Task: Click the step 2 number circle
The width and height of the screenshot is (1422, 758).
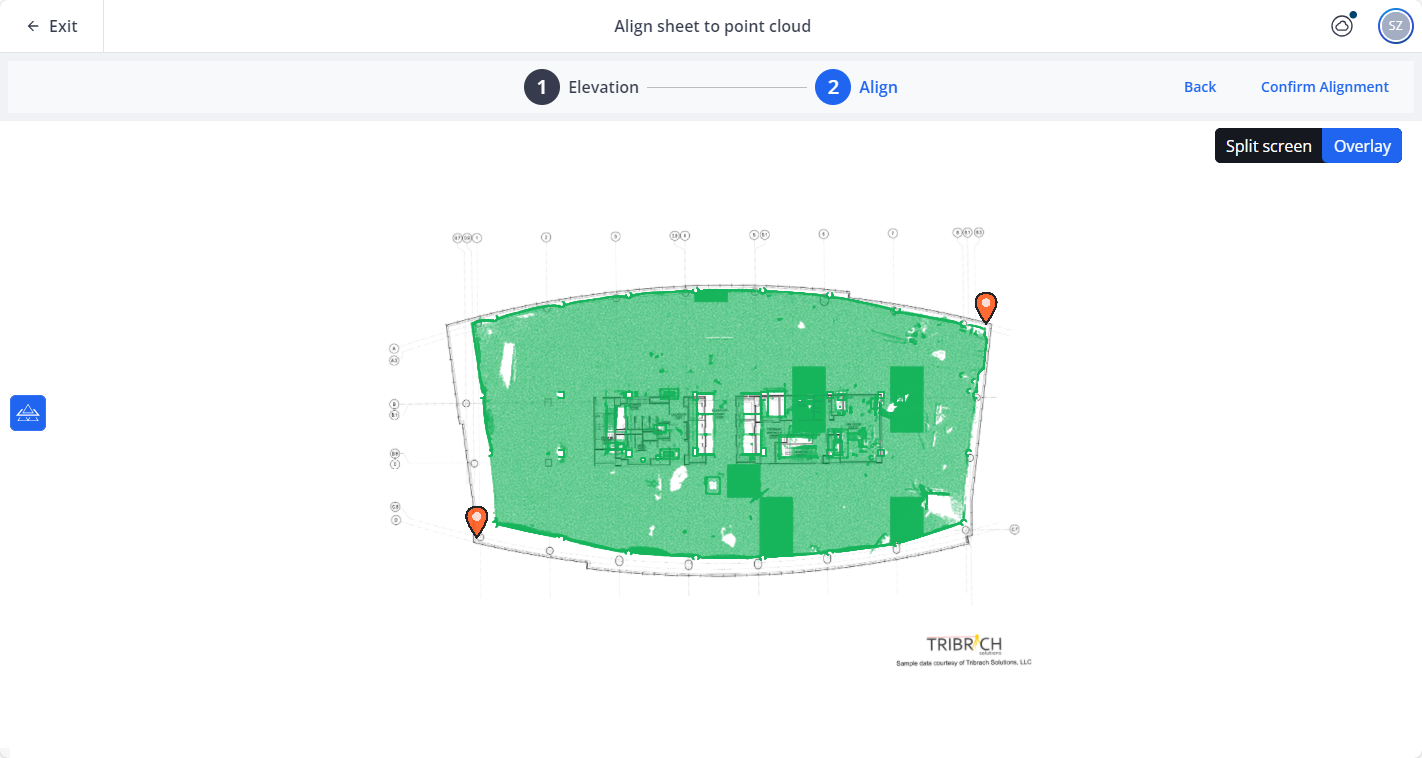Action: pos(833,87)
